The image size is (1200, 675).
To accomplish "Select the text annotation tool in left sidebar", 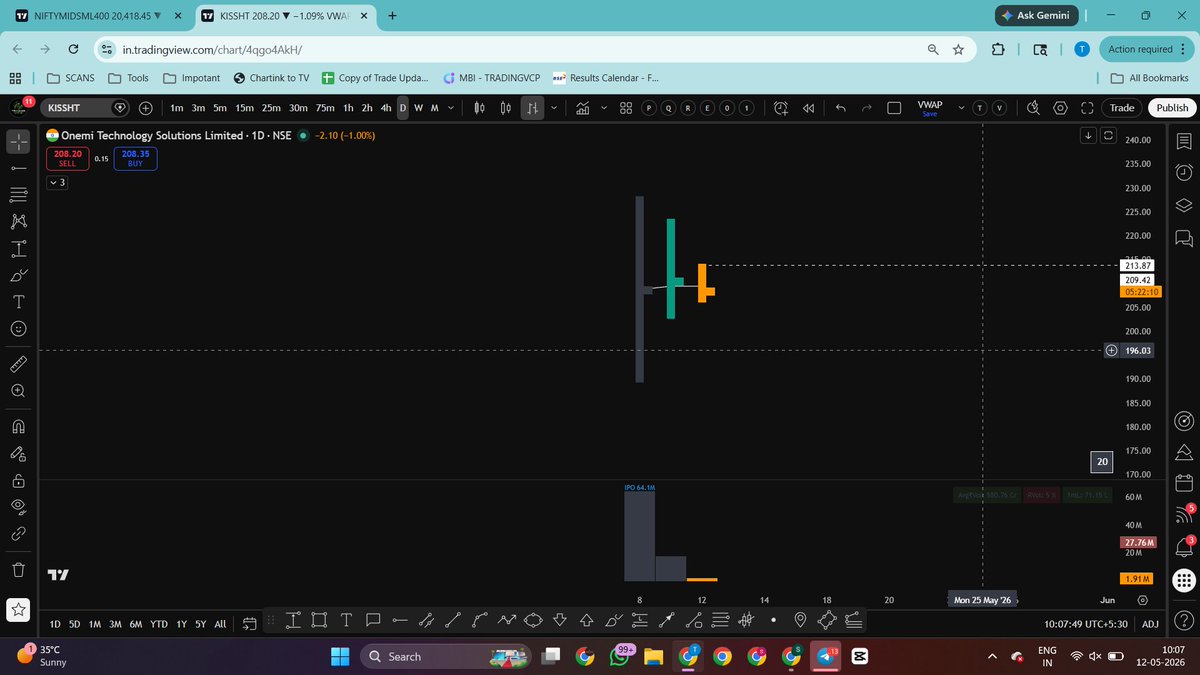I will tap(18, 301).
